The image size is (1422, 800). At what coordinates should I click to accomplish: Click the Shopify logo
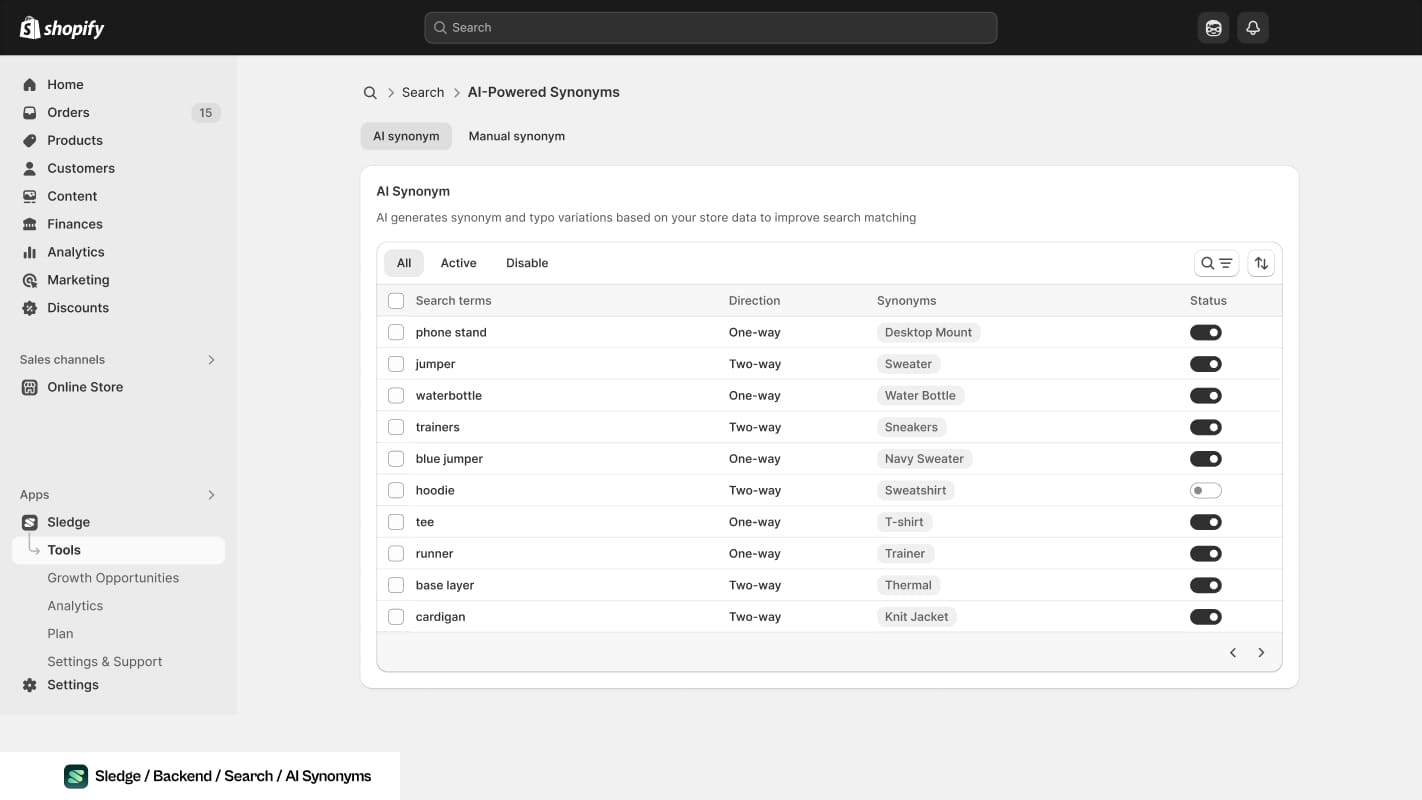pos(62,28)
